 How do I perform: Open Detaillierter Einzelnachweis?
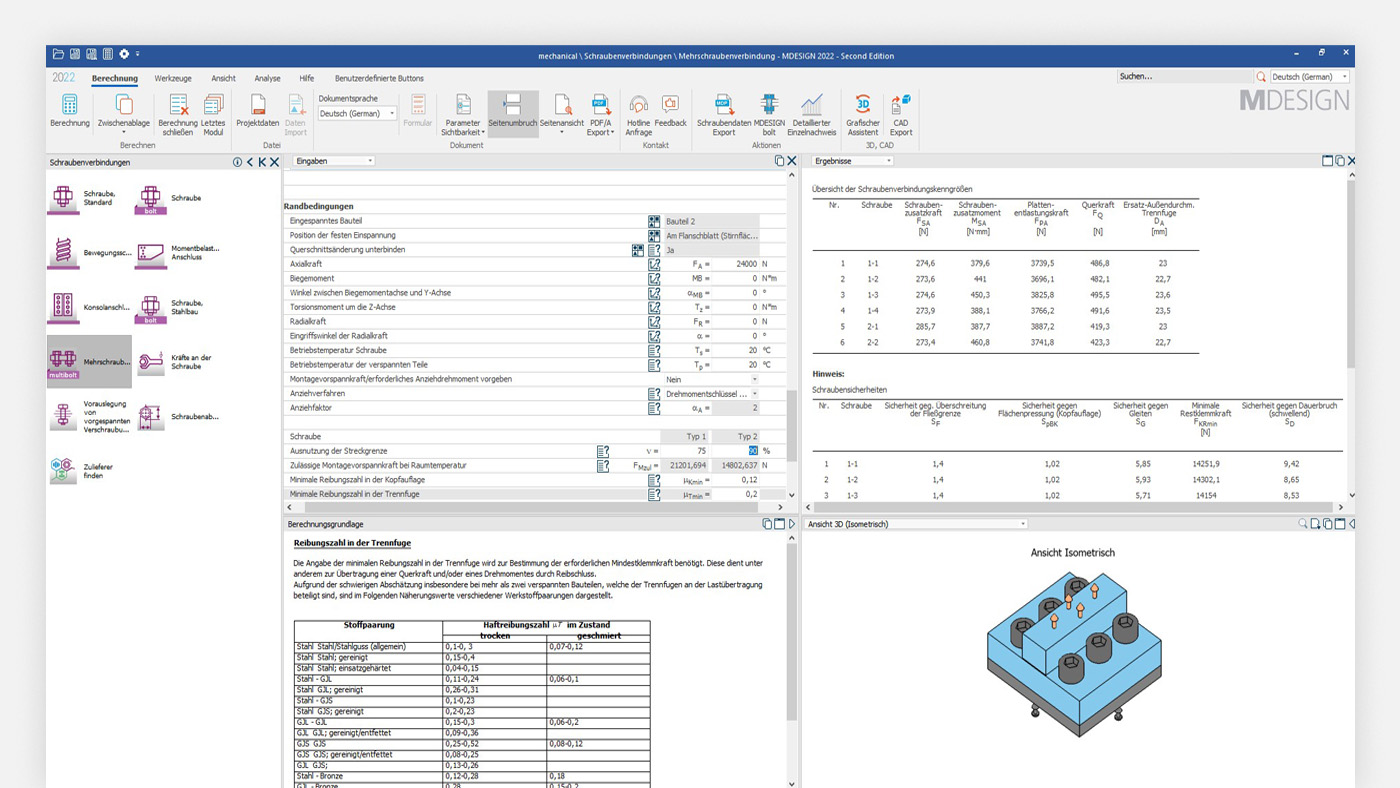coord(811,115)
